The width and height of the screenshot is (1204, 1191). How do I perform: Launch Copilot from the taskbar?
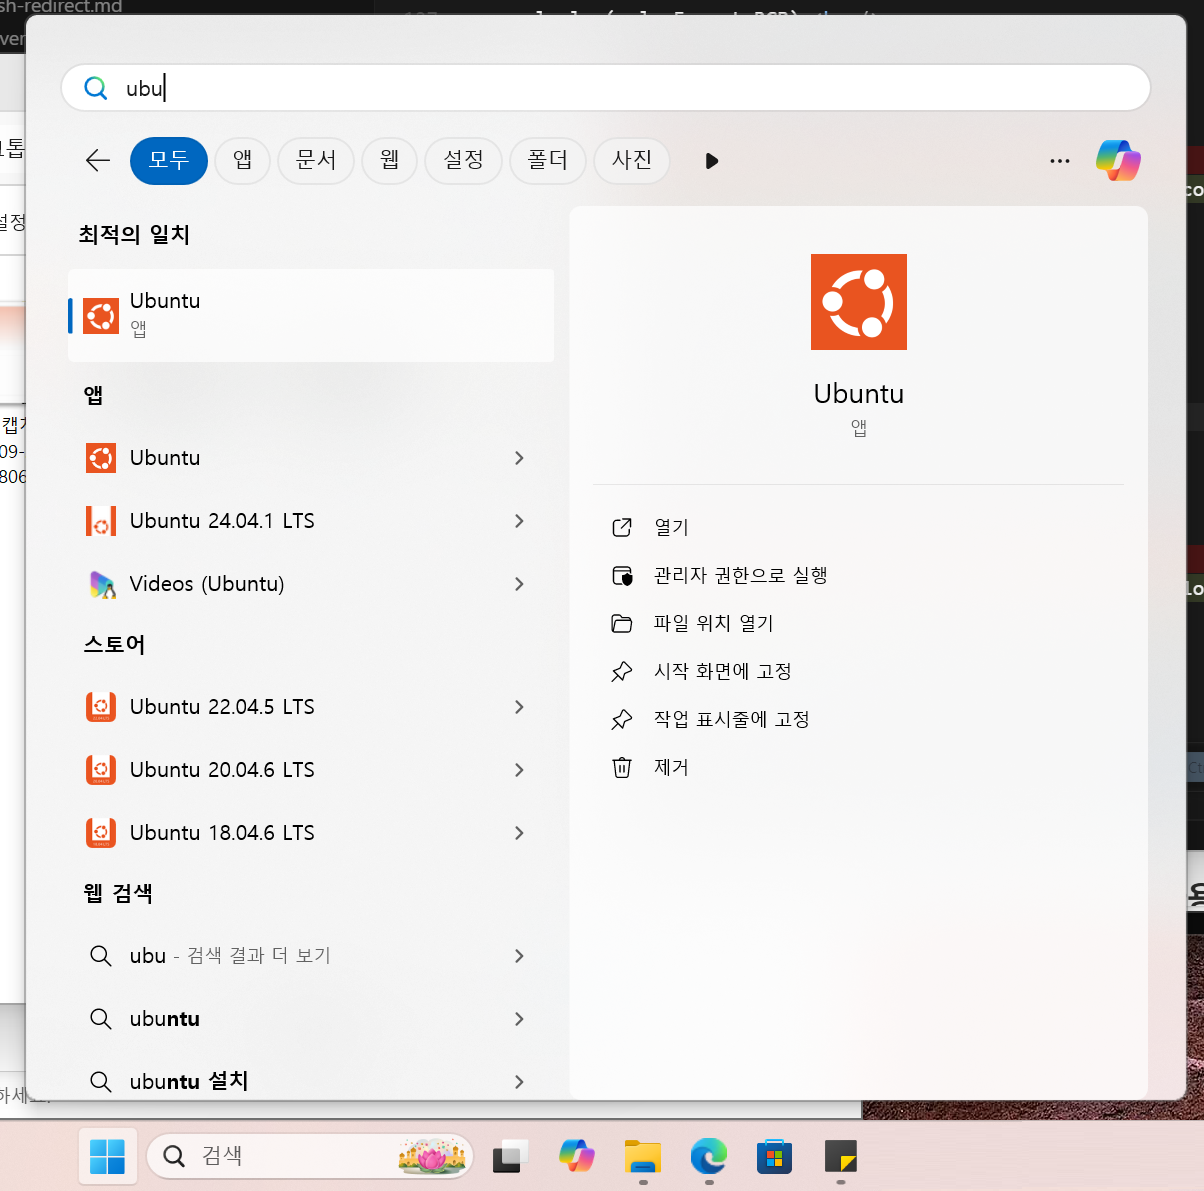[576, 1156]
